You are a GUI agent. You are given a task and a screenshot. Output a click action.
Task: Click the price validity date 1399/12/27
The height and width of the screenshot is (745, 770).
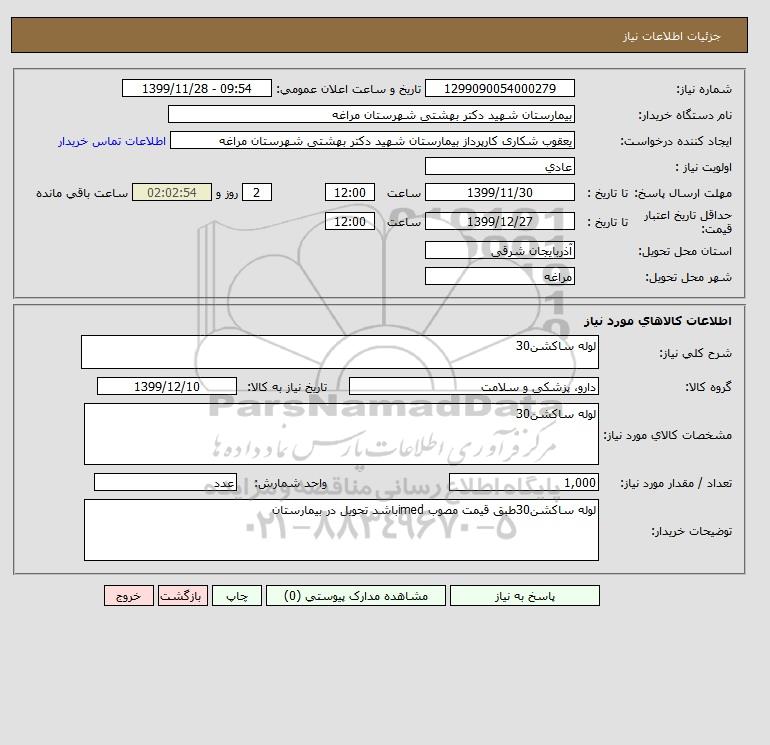tap(499, 221)
